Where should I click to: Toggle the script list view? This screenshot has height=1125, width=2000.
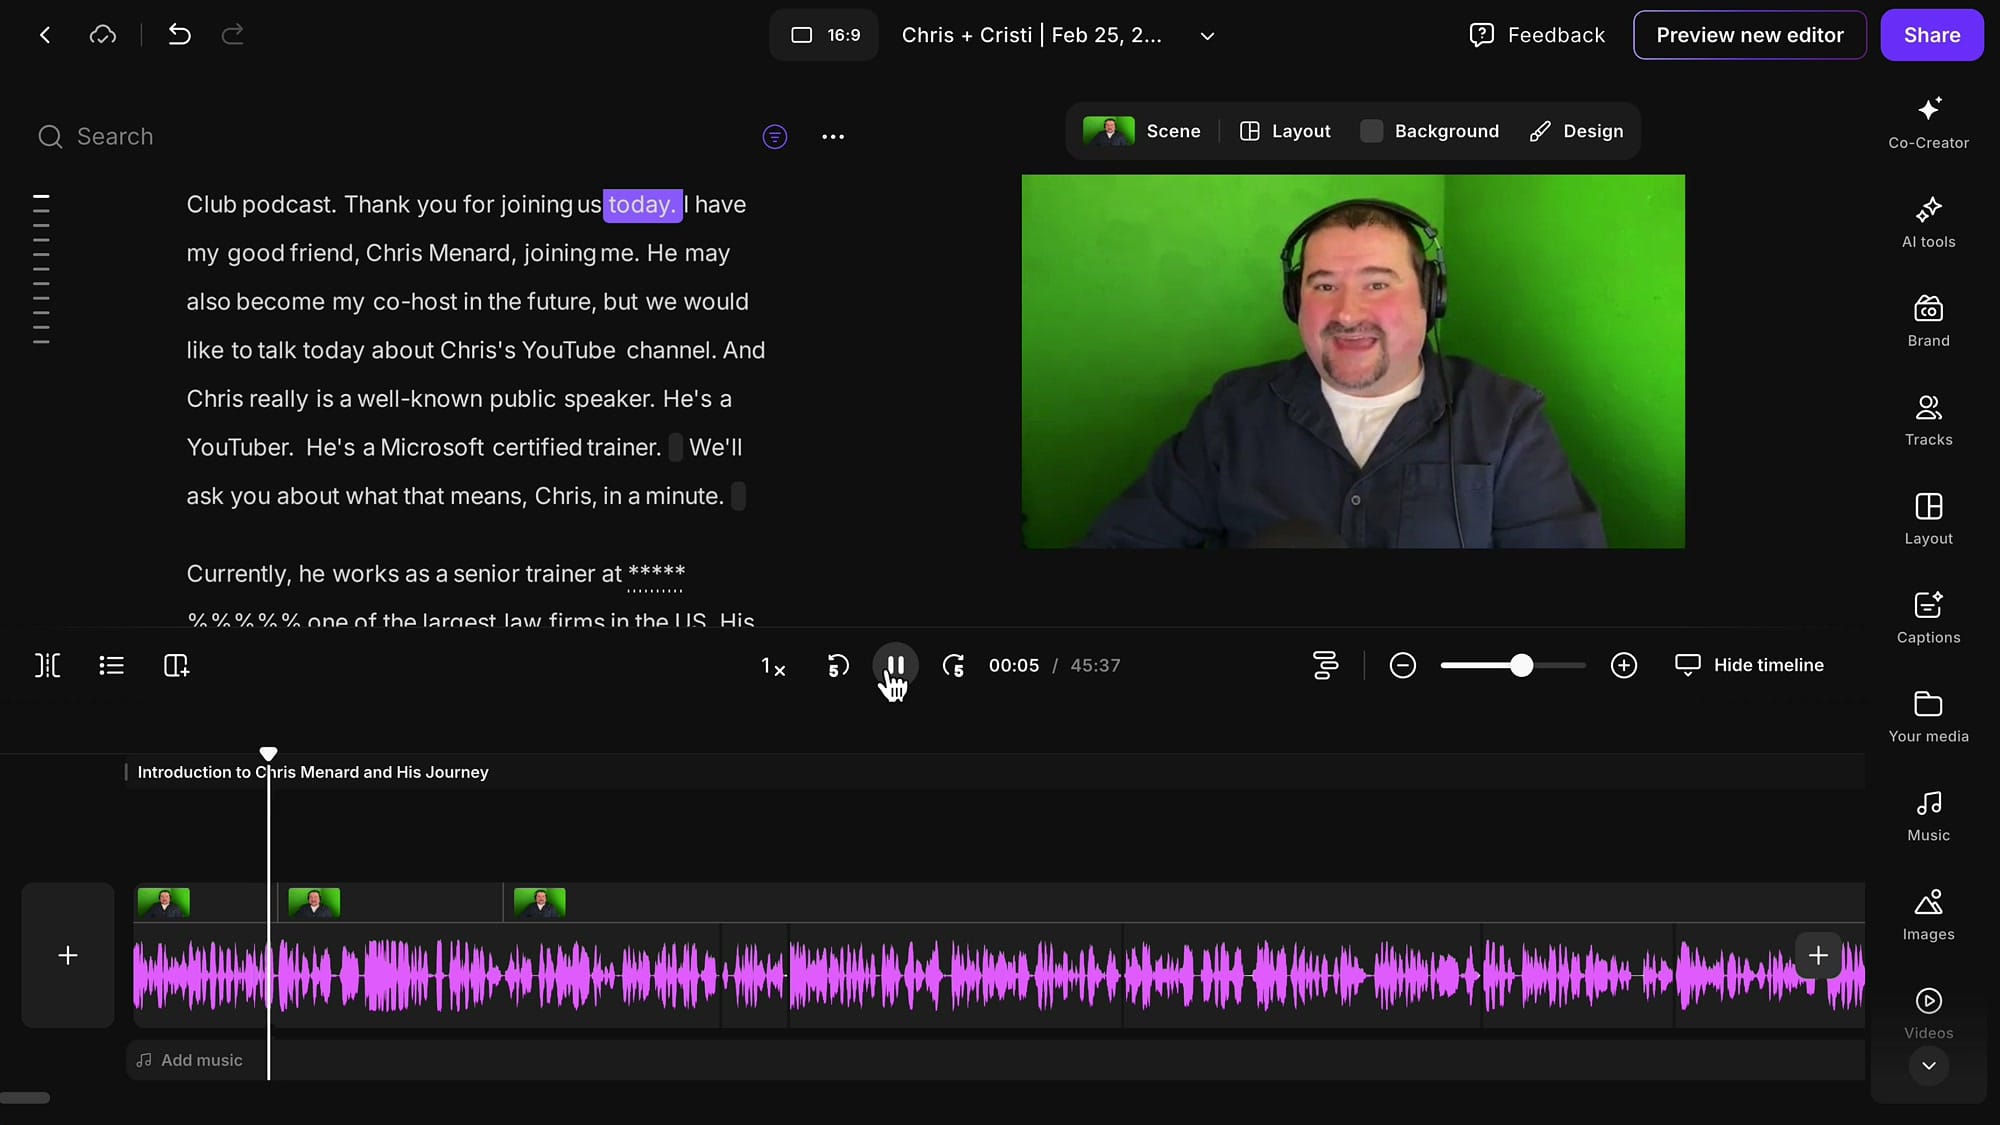[x=111, y=665]
